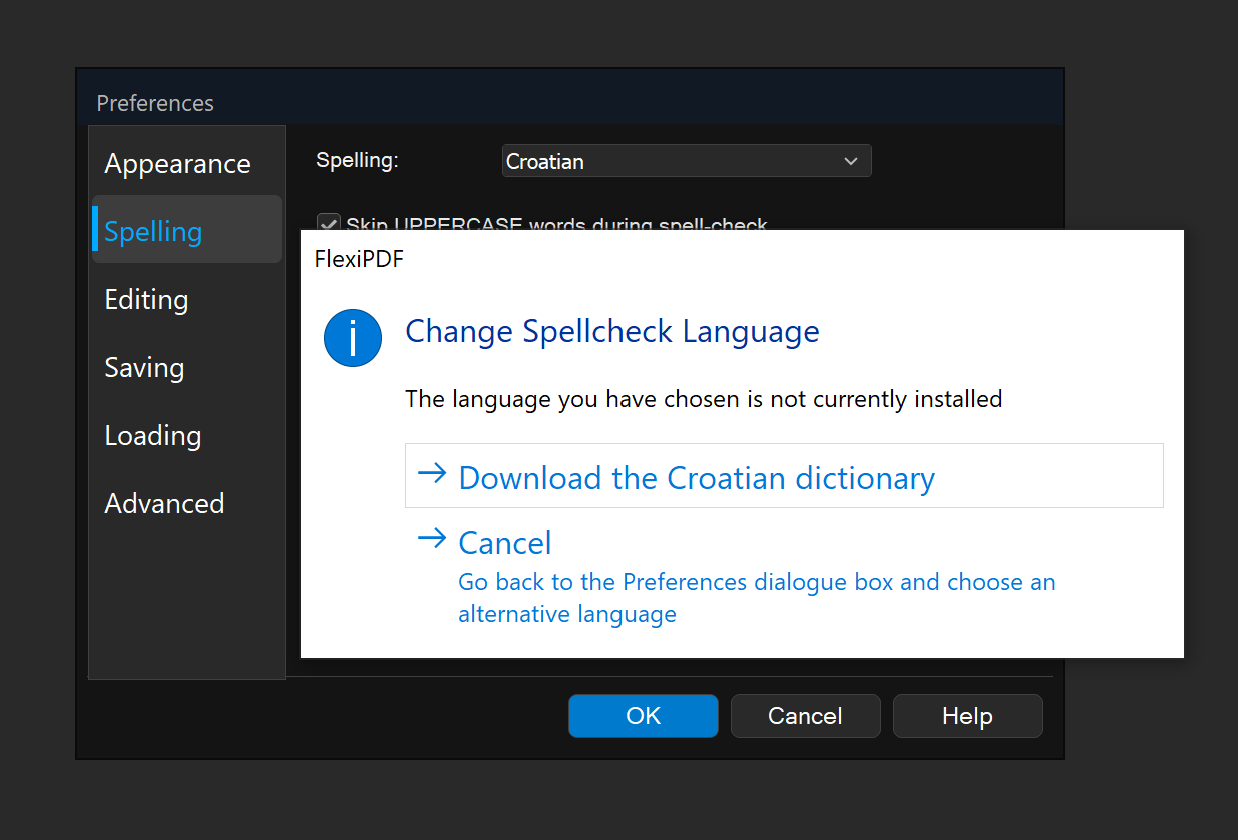Open Help from the Preferences dialog
Viewport: 1238px width, 840px height.
click(x=967, y=716)
